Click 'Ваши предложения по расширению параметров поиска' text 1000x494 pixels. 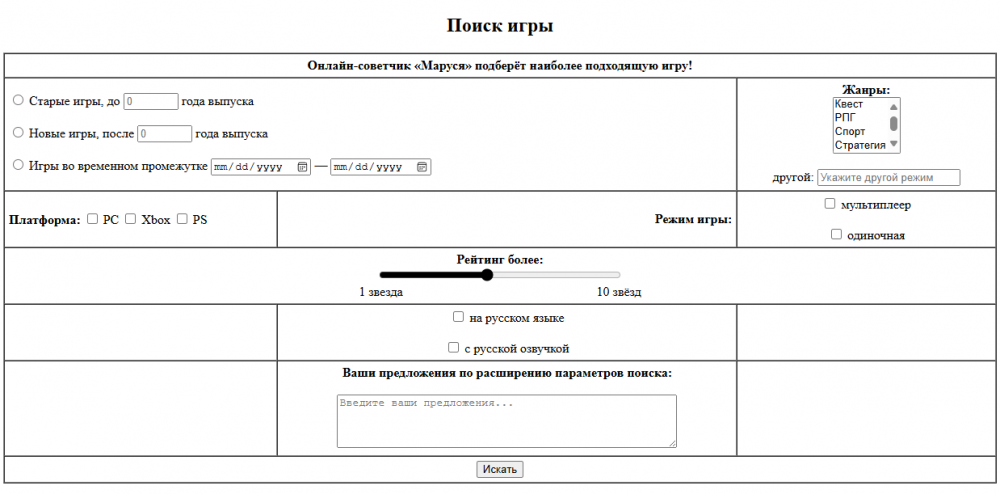pyautogui.click(x=507, y=373)
